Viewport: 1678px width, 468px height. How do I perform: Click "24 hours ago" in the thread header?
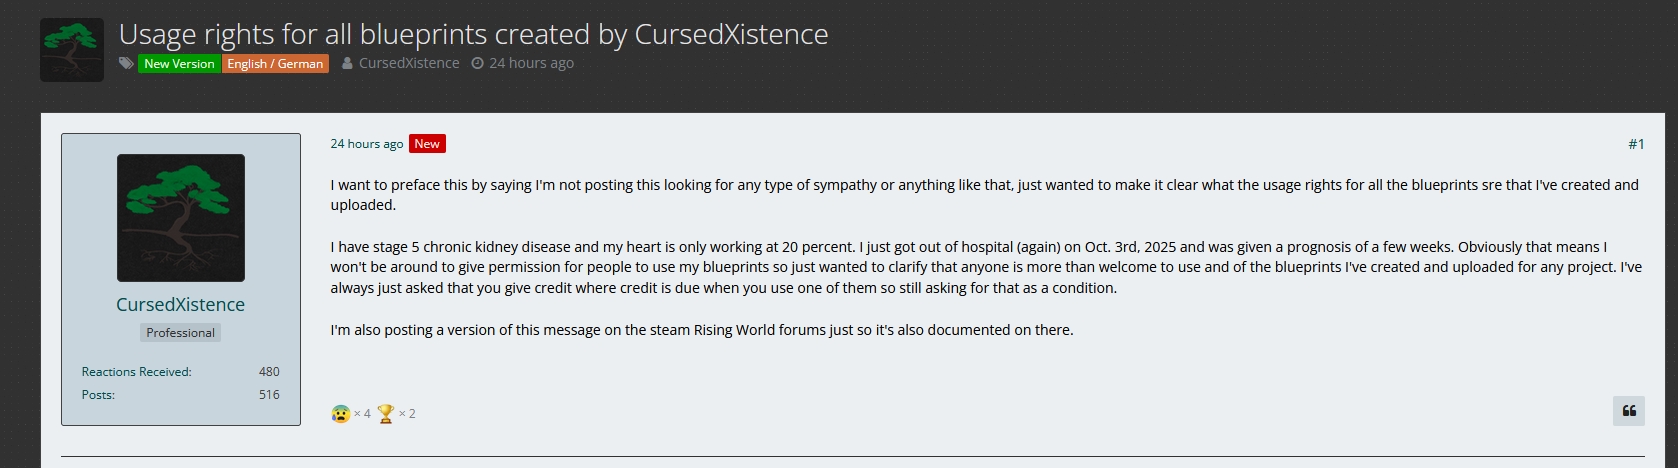tap(531, 63)
